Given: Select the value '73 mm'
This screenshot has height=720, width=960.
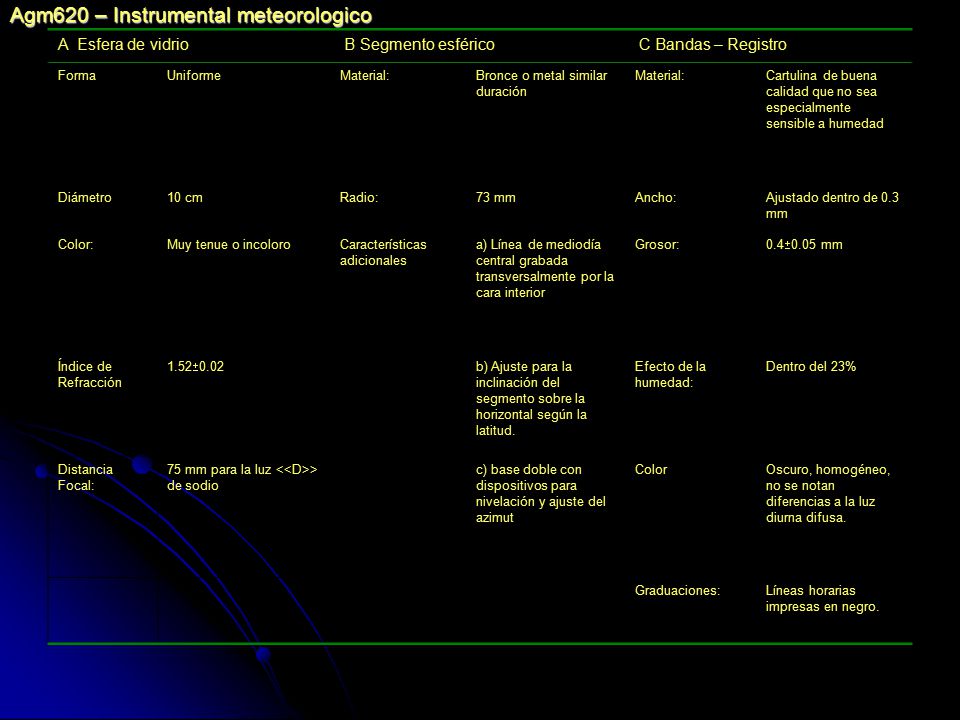Looking at the screenshot, I should [495, 197].
